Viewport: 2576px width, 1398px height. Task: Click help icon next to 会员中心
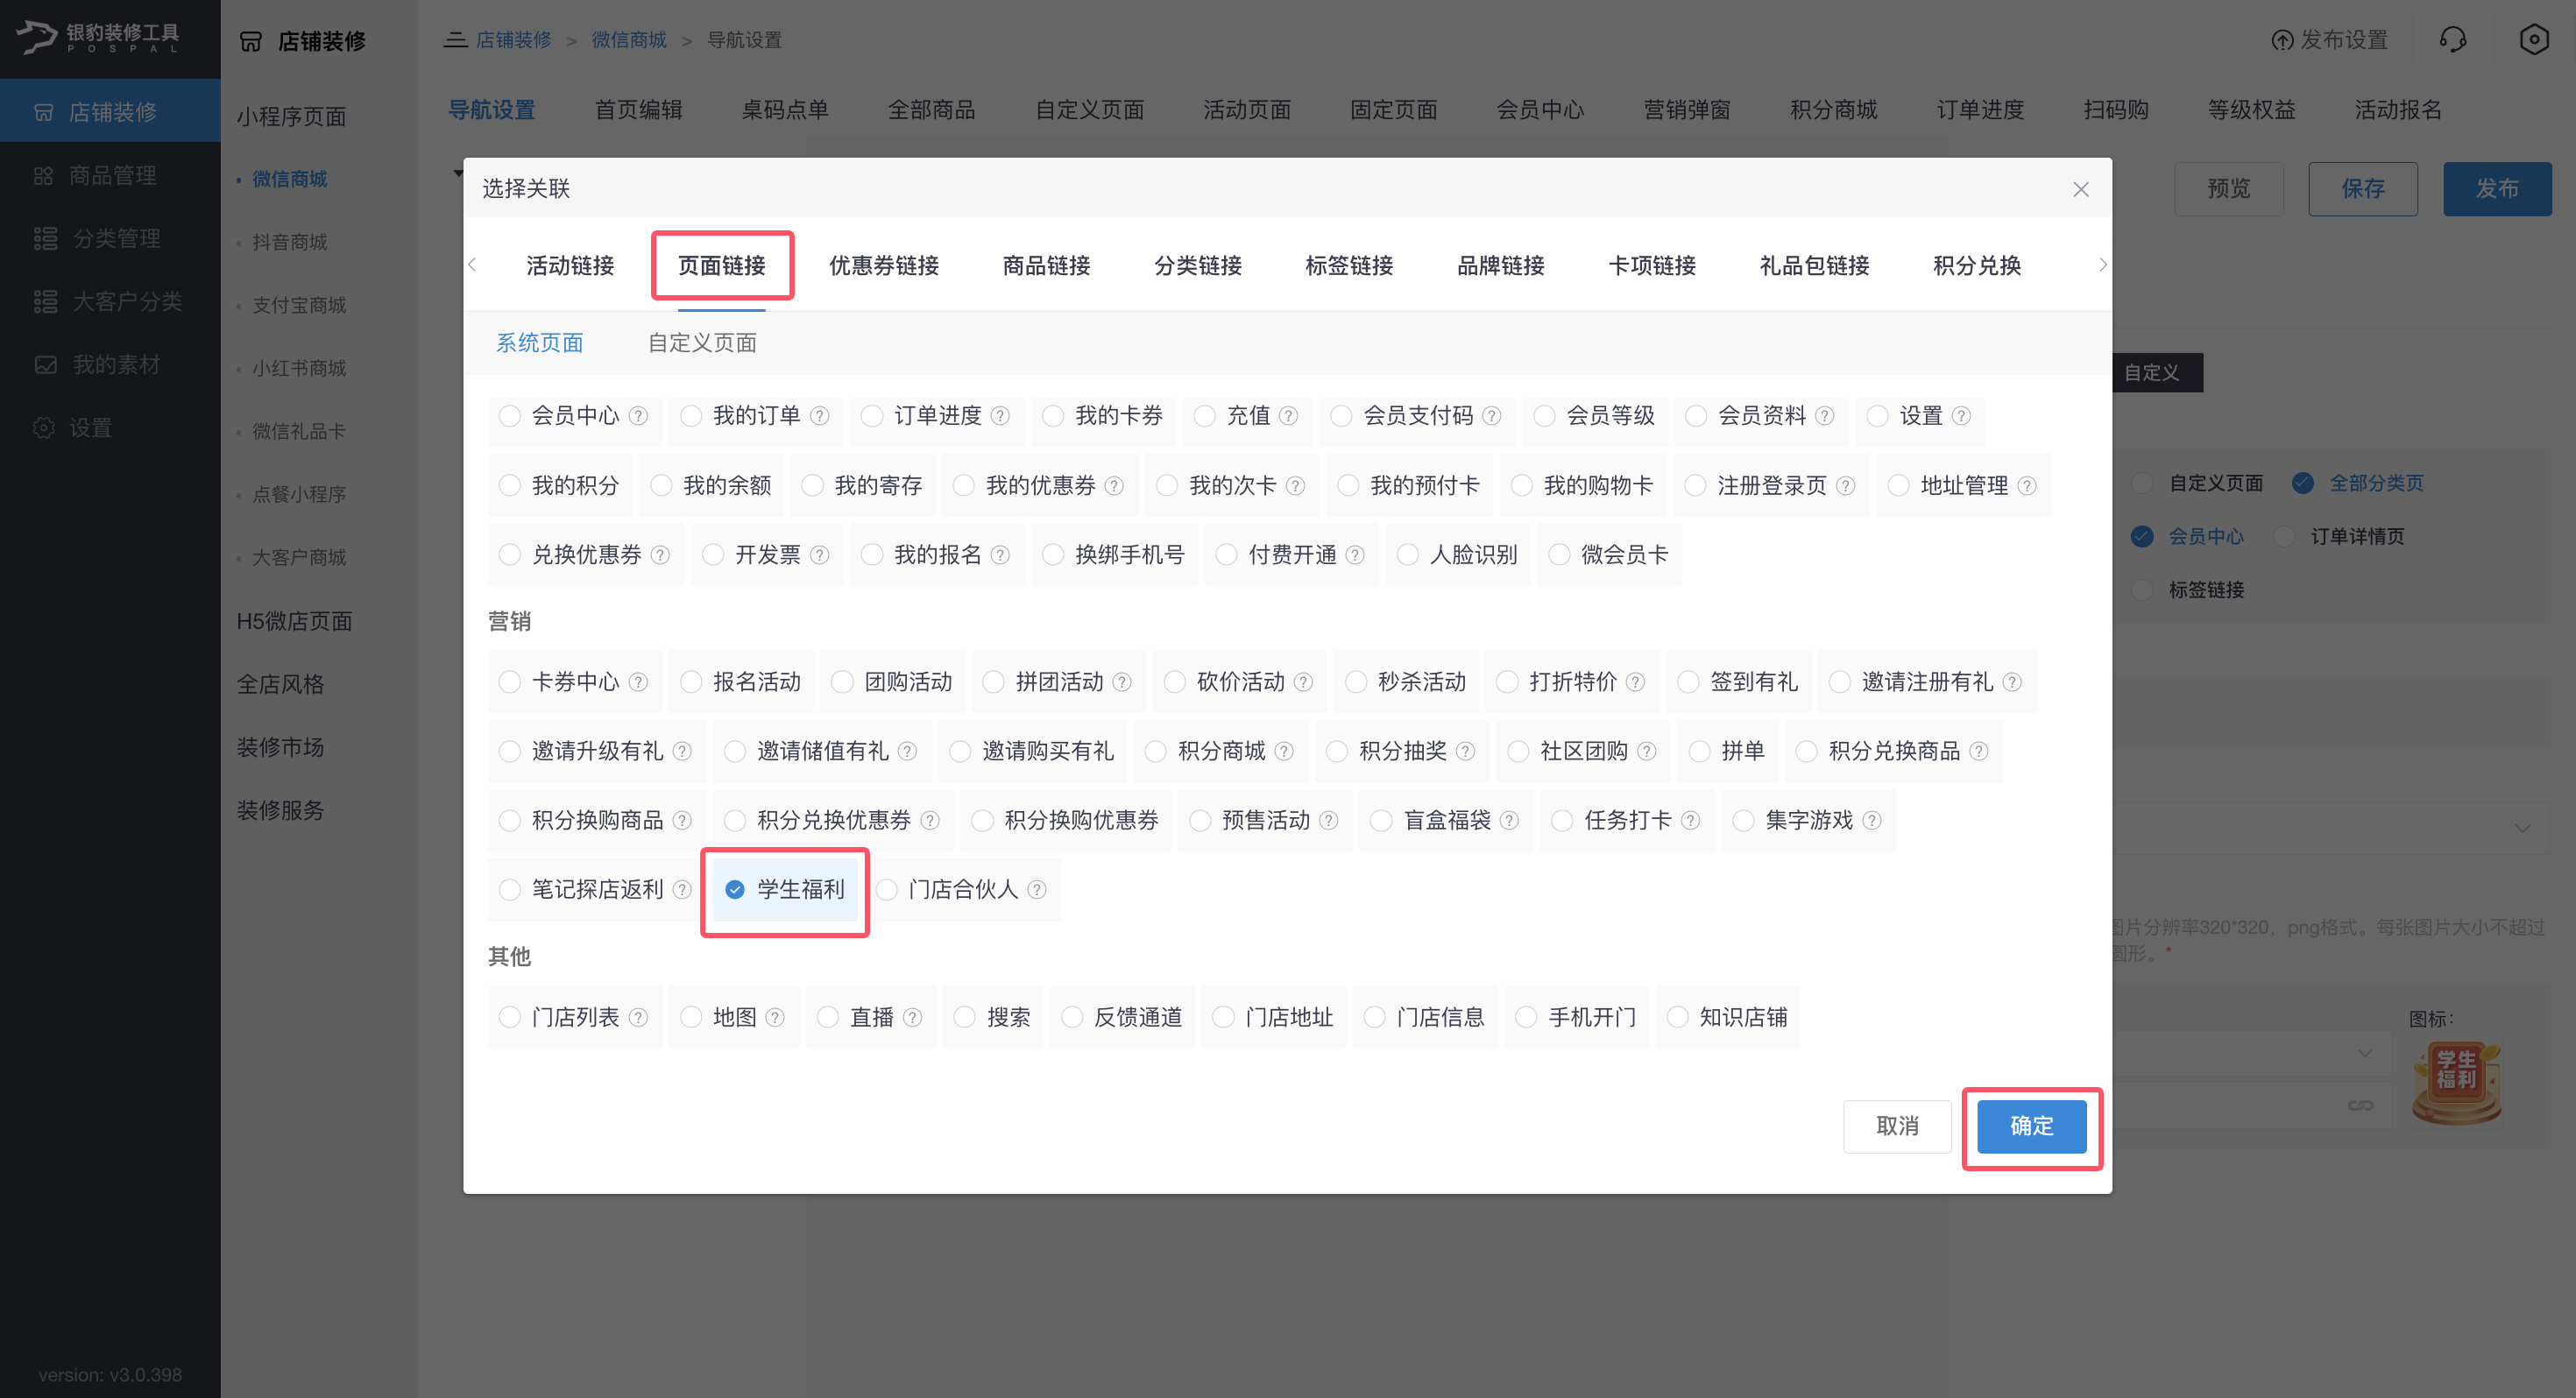click(x=638, y=416)
